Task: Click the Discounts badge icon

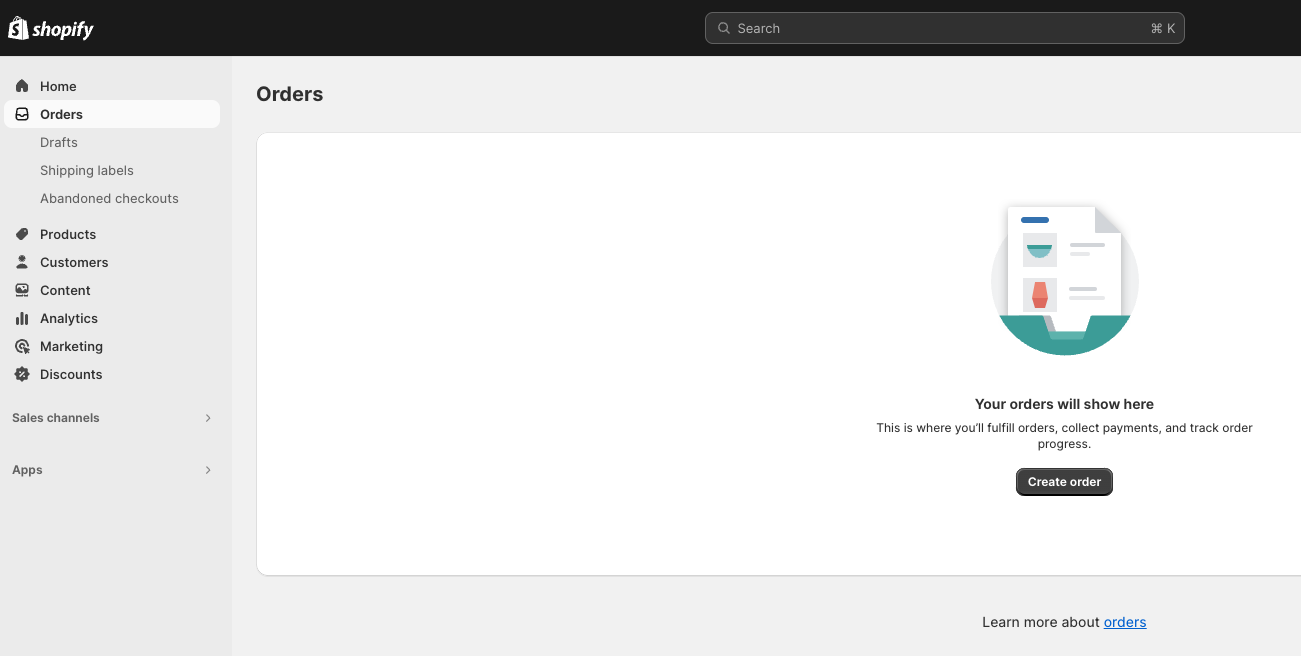Action: pos(22,374)
